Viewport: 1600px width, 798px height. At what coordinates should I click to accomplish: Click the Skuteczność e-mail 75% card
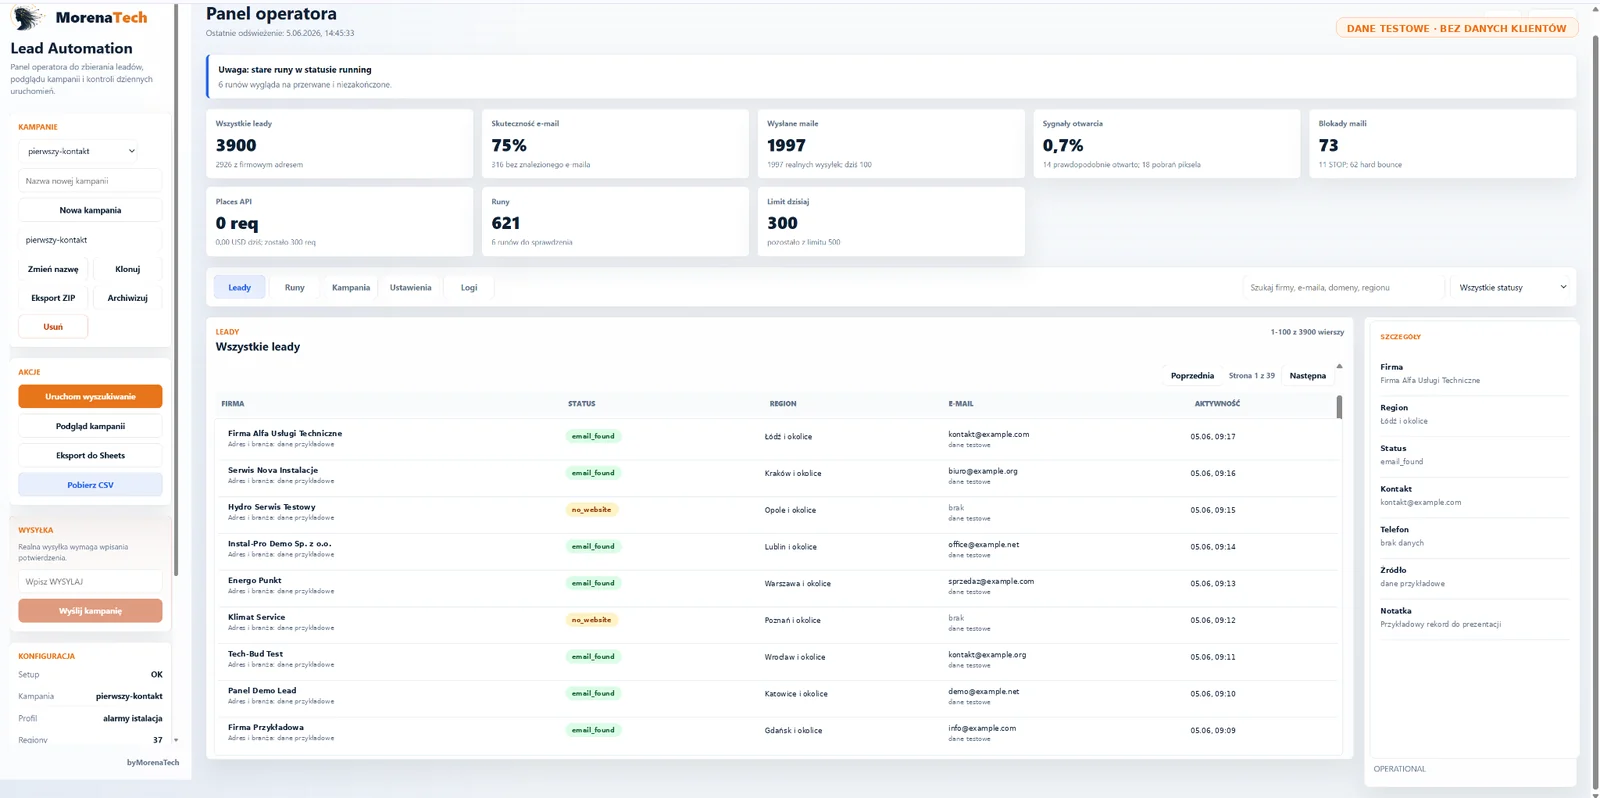615,144
